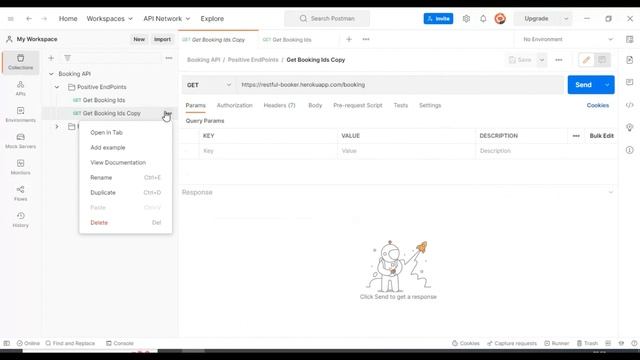Open the settings gear icon
640x360 pixels.
point(466,19)
